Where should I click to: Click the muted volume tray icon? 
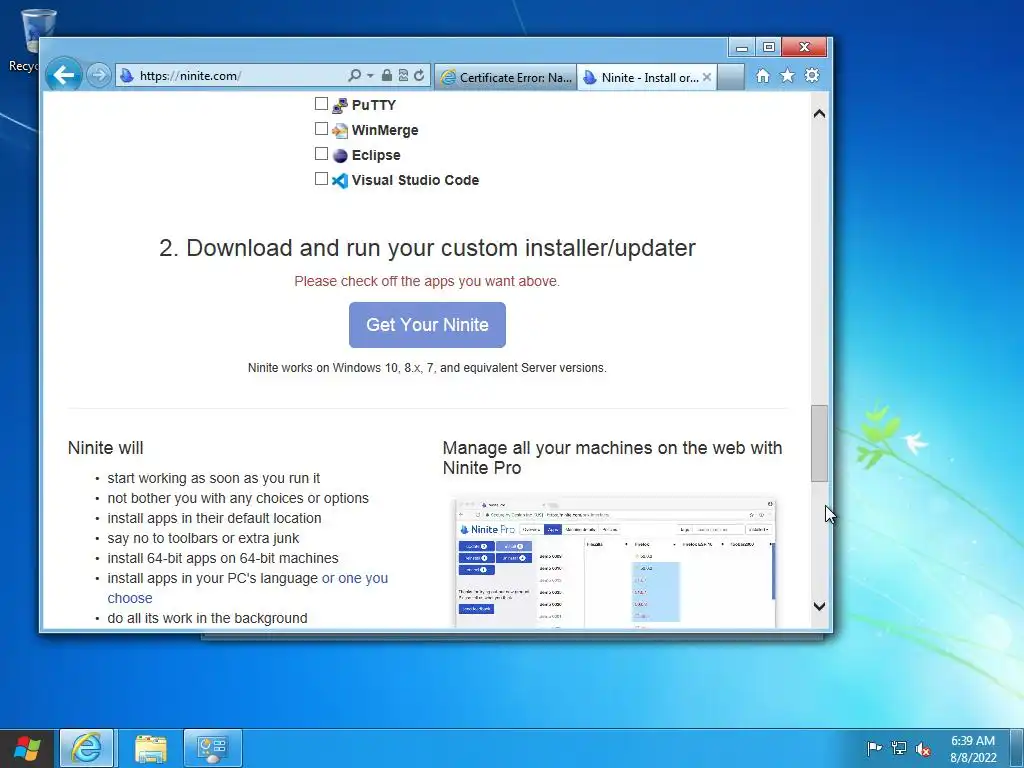coord(923,749)
